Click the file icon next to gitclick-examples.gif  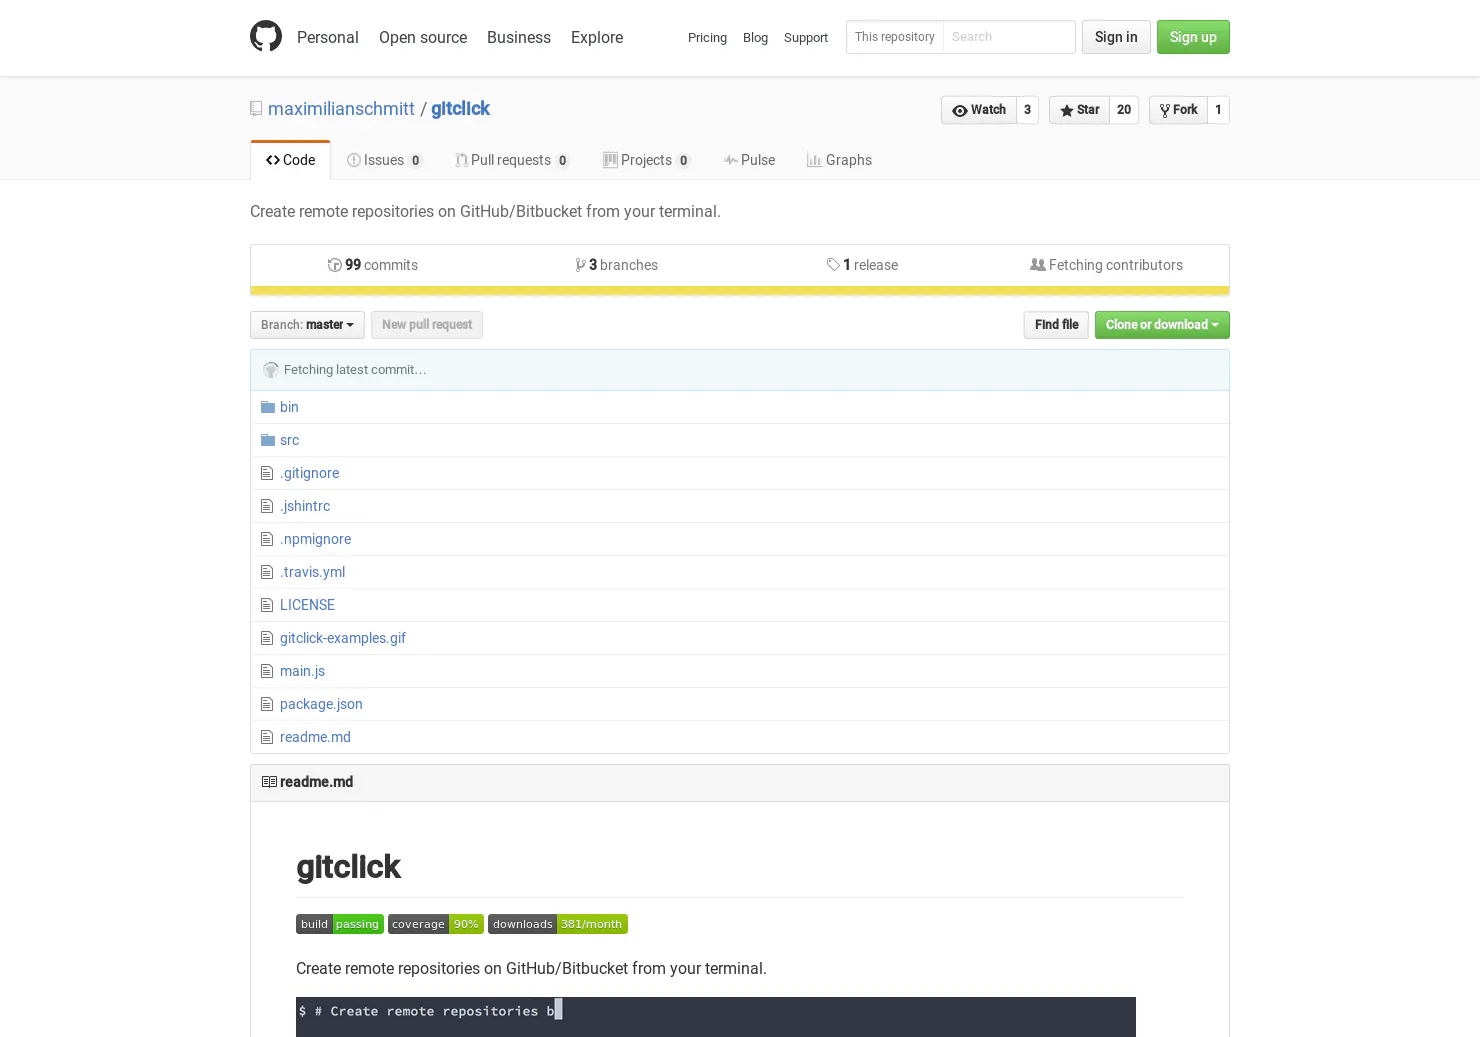point(267,638)
